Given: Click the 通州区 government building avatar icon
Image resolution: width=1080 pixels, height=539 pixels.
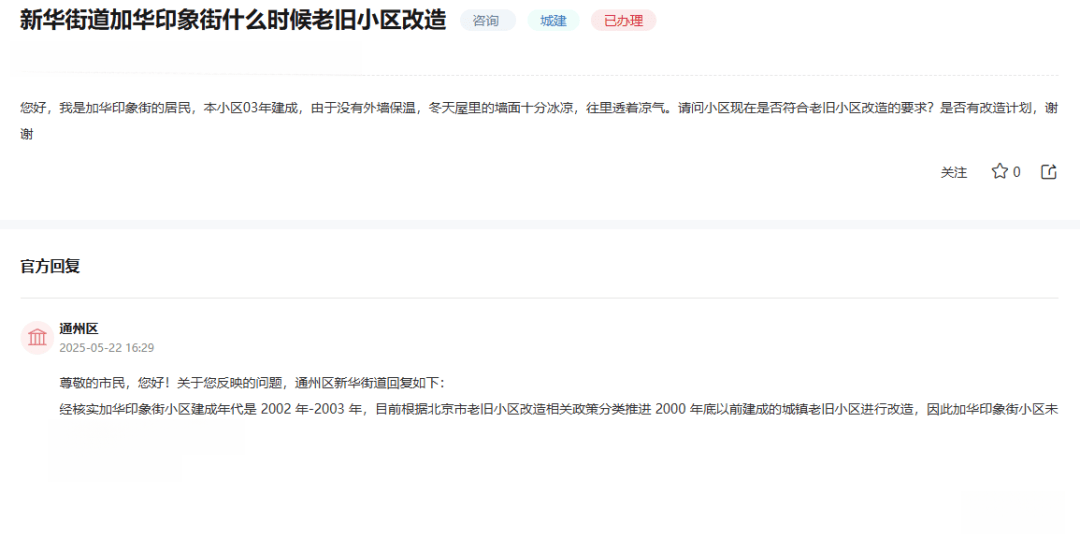Looking at the screenshot, I should (37, 337).
